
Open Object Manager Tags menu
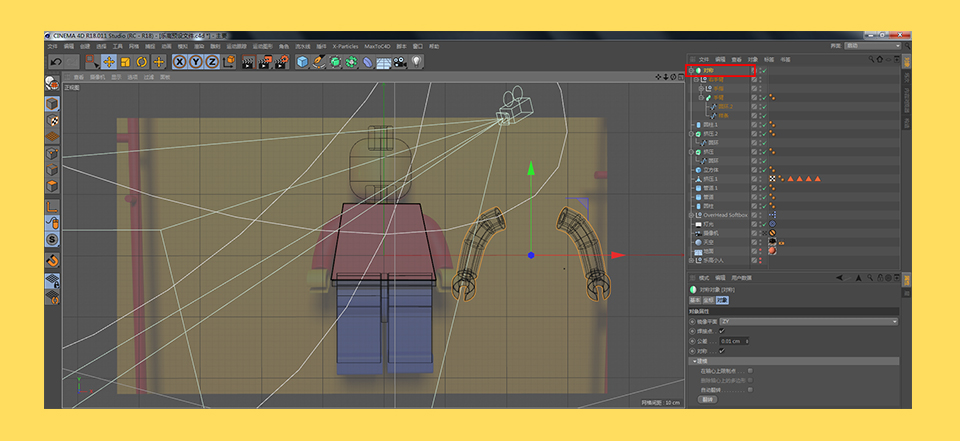(x=769, y=59)
